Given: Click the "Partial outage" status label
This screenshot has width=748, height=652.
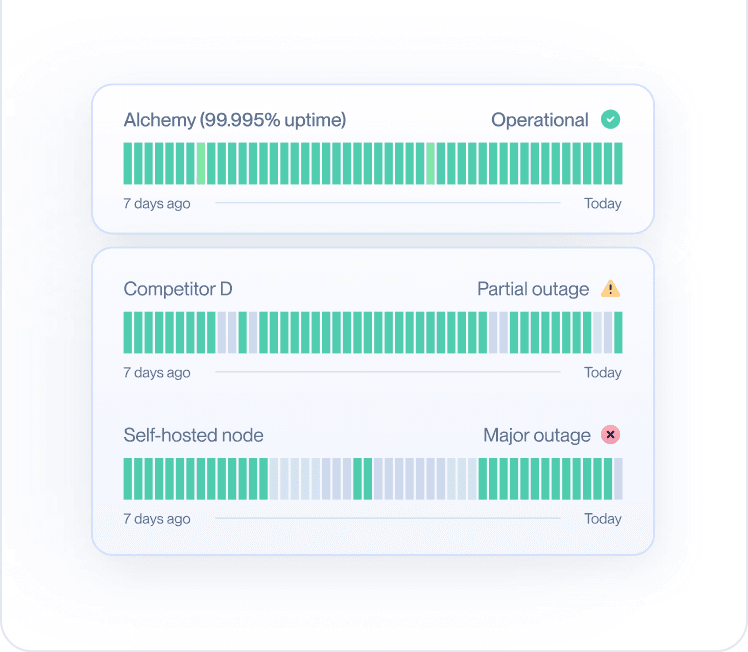Looking at the screenshot, I should pyautogui.click(x=533, y=289).
